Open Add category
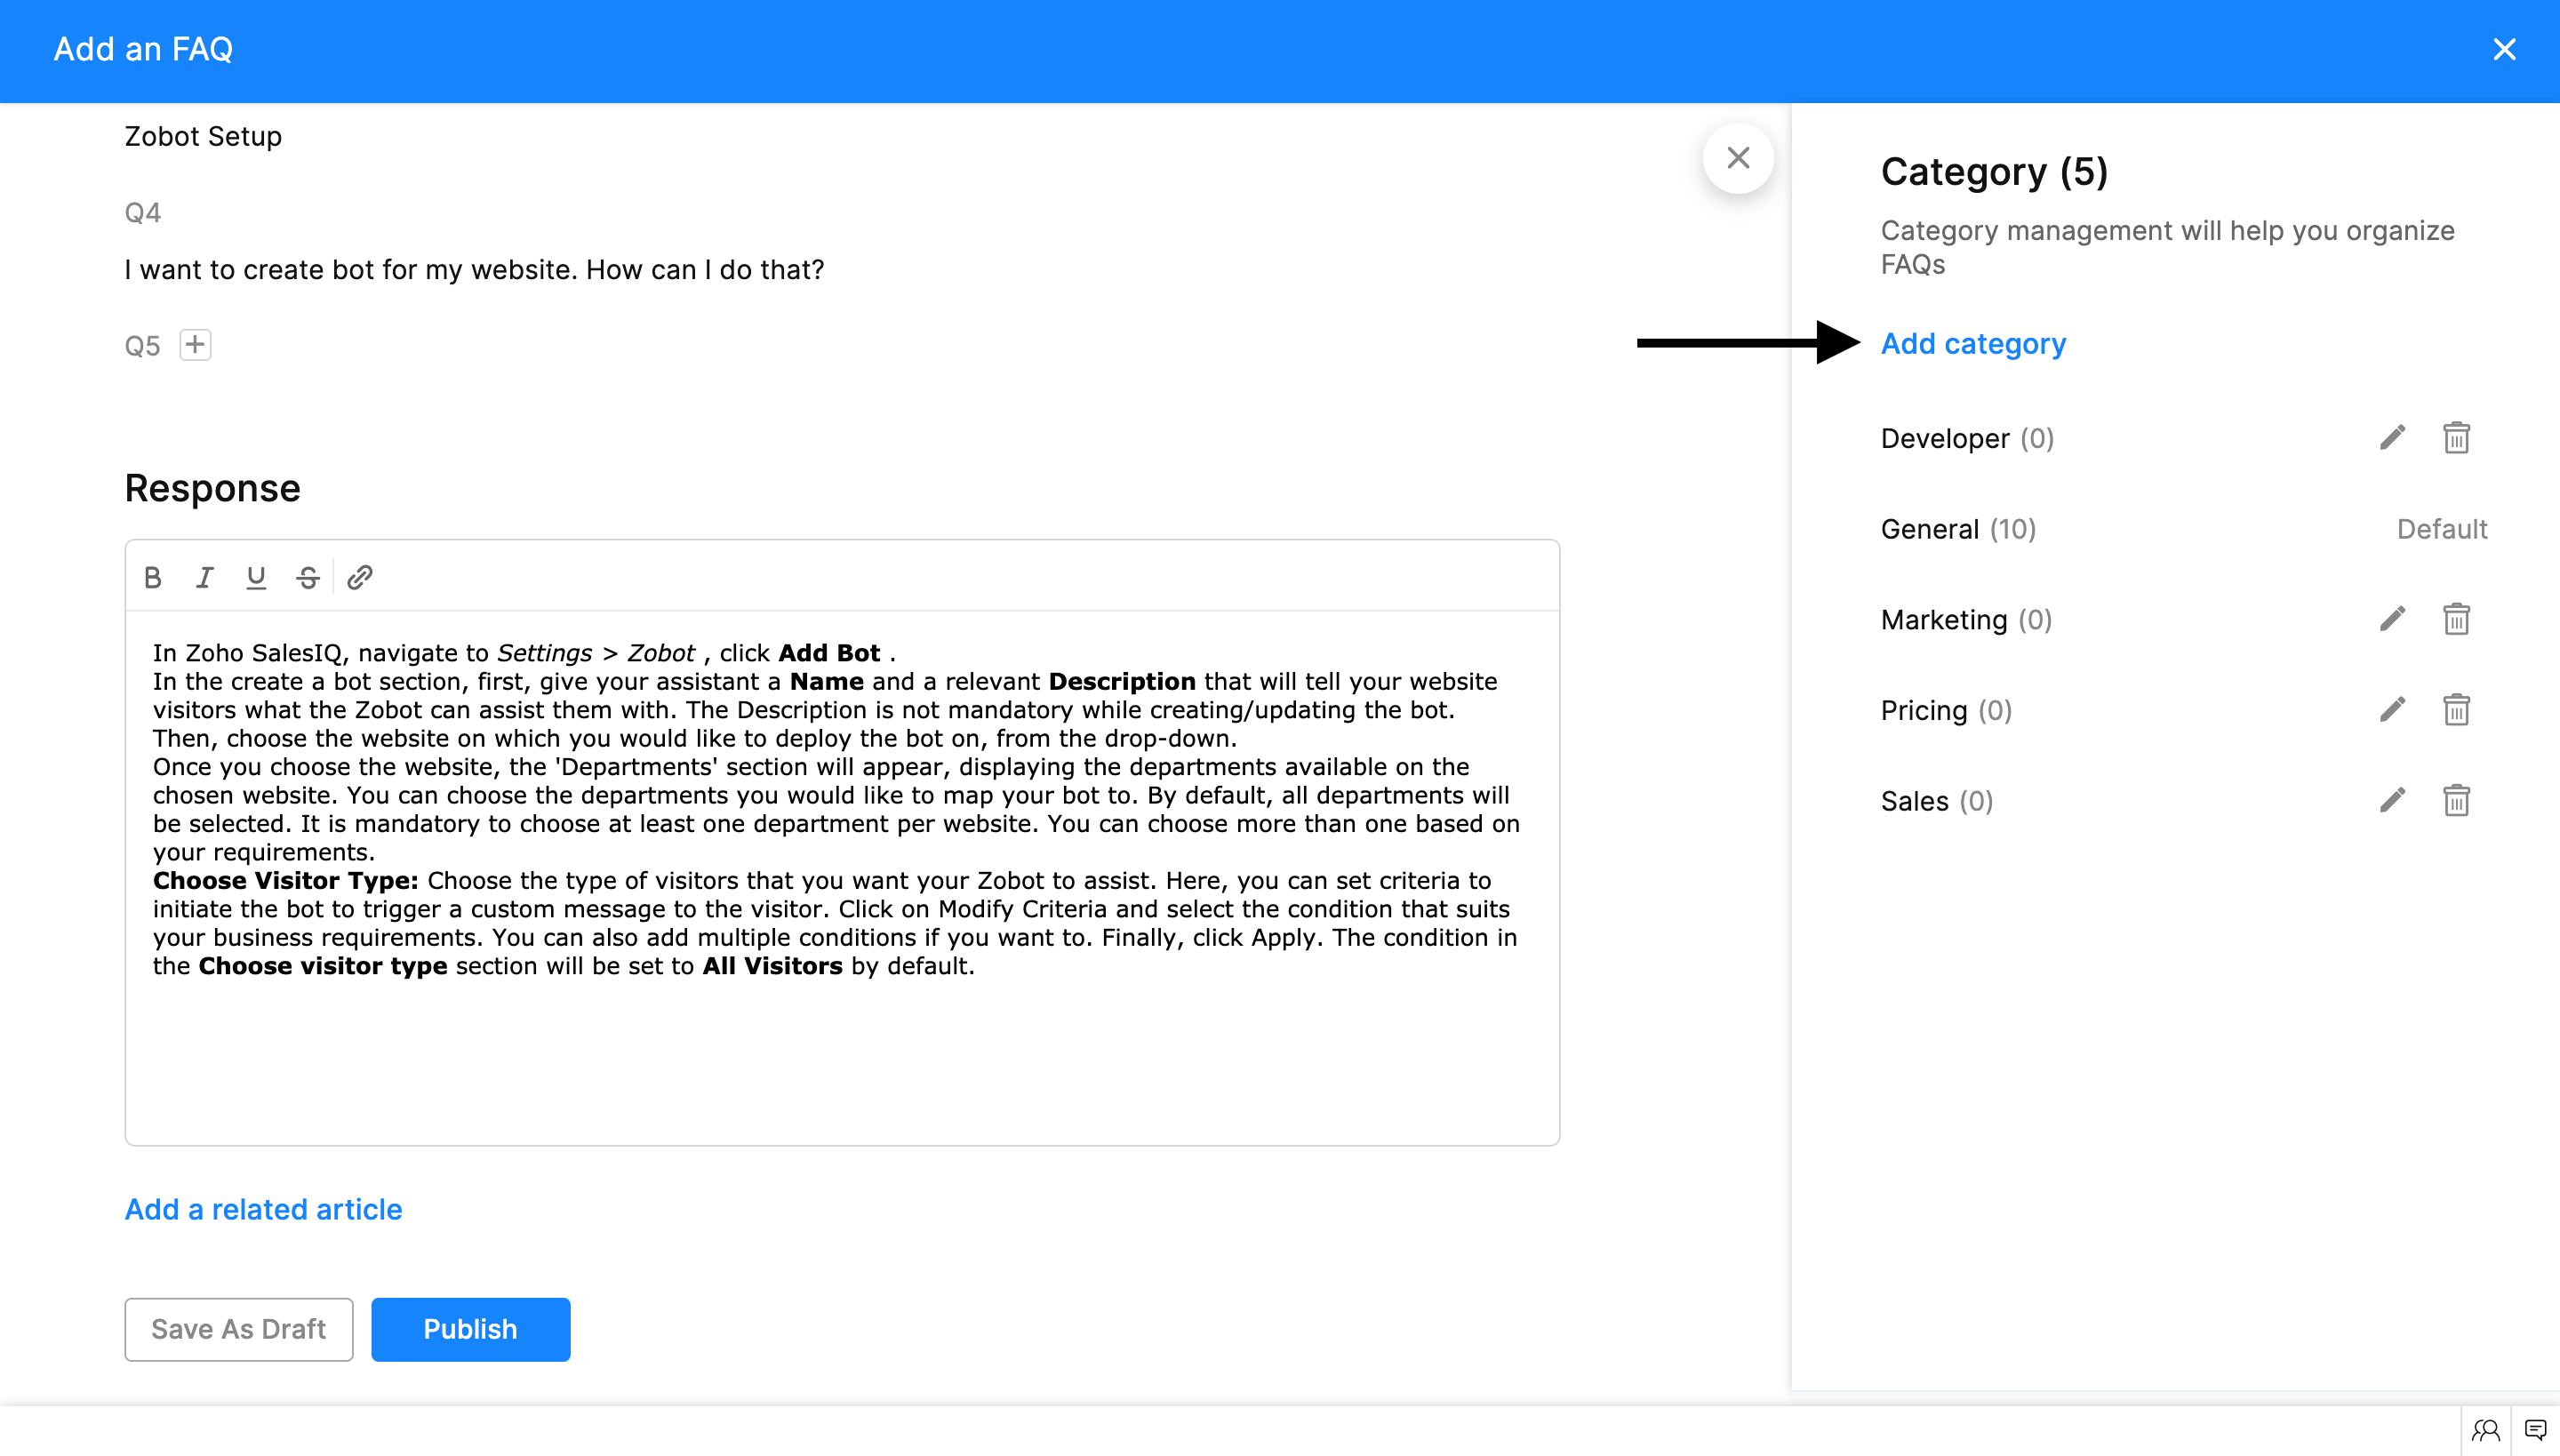This screenshot has height=1456, width=2560. [1973, 343]
